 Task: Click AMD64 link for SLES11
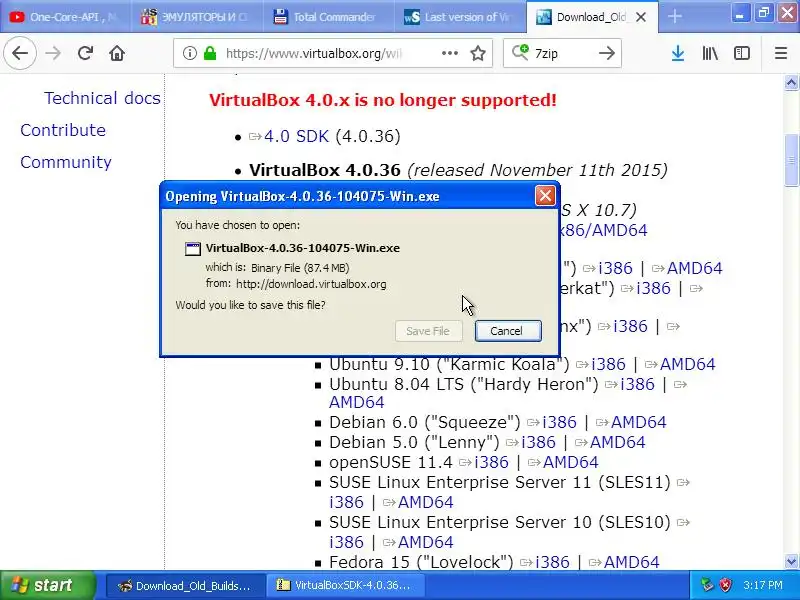tap(426, 502)
